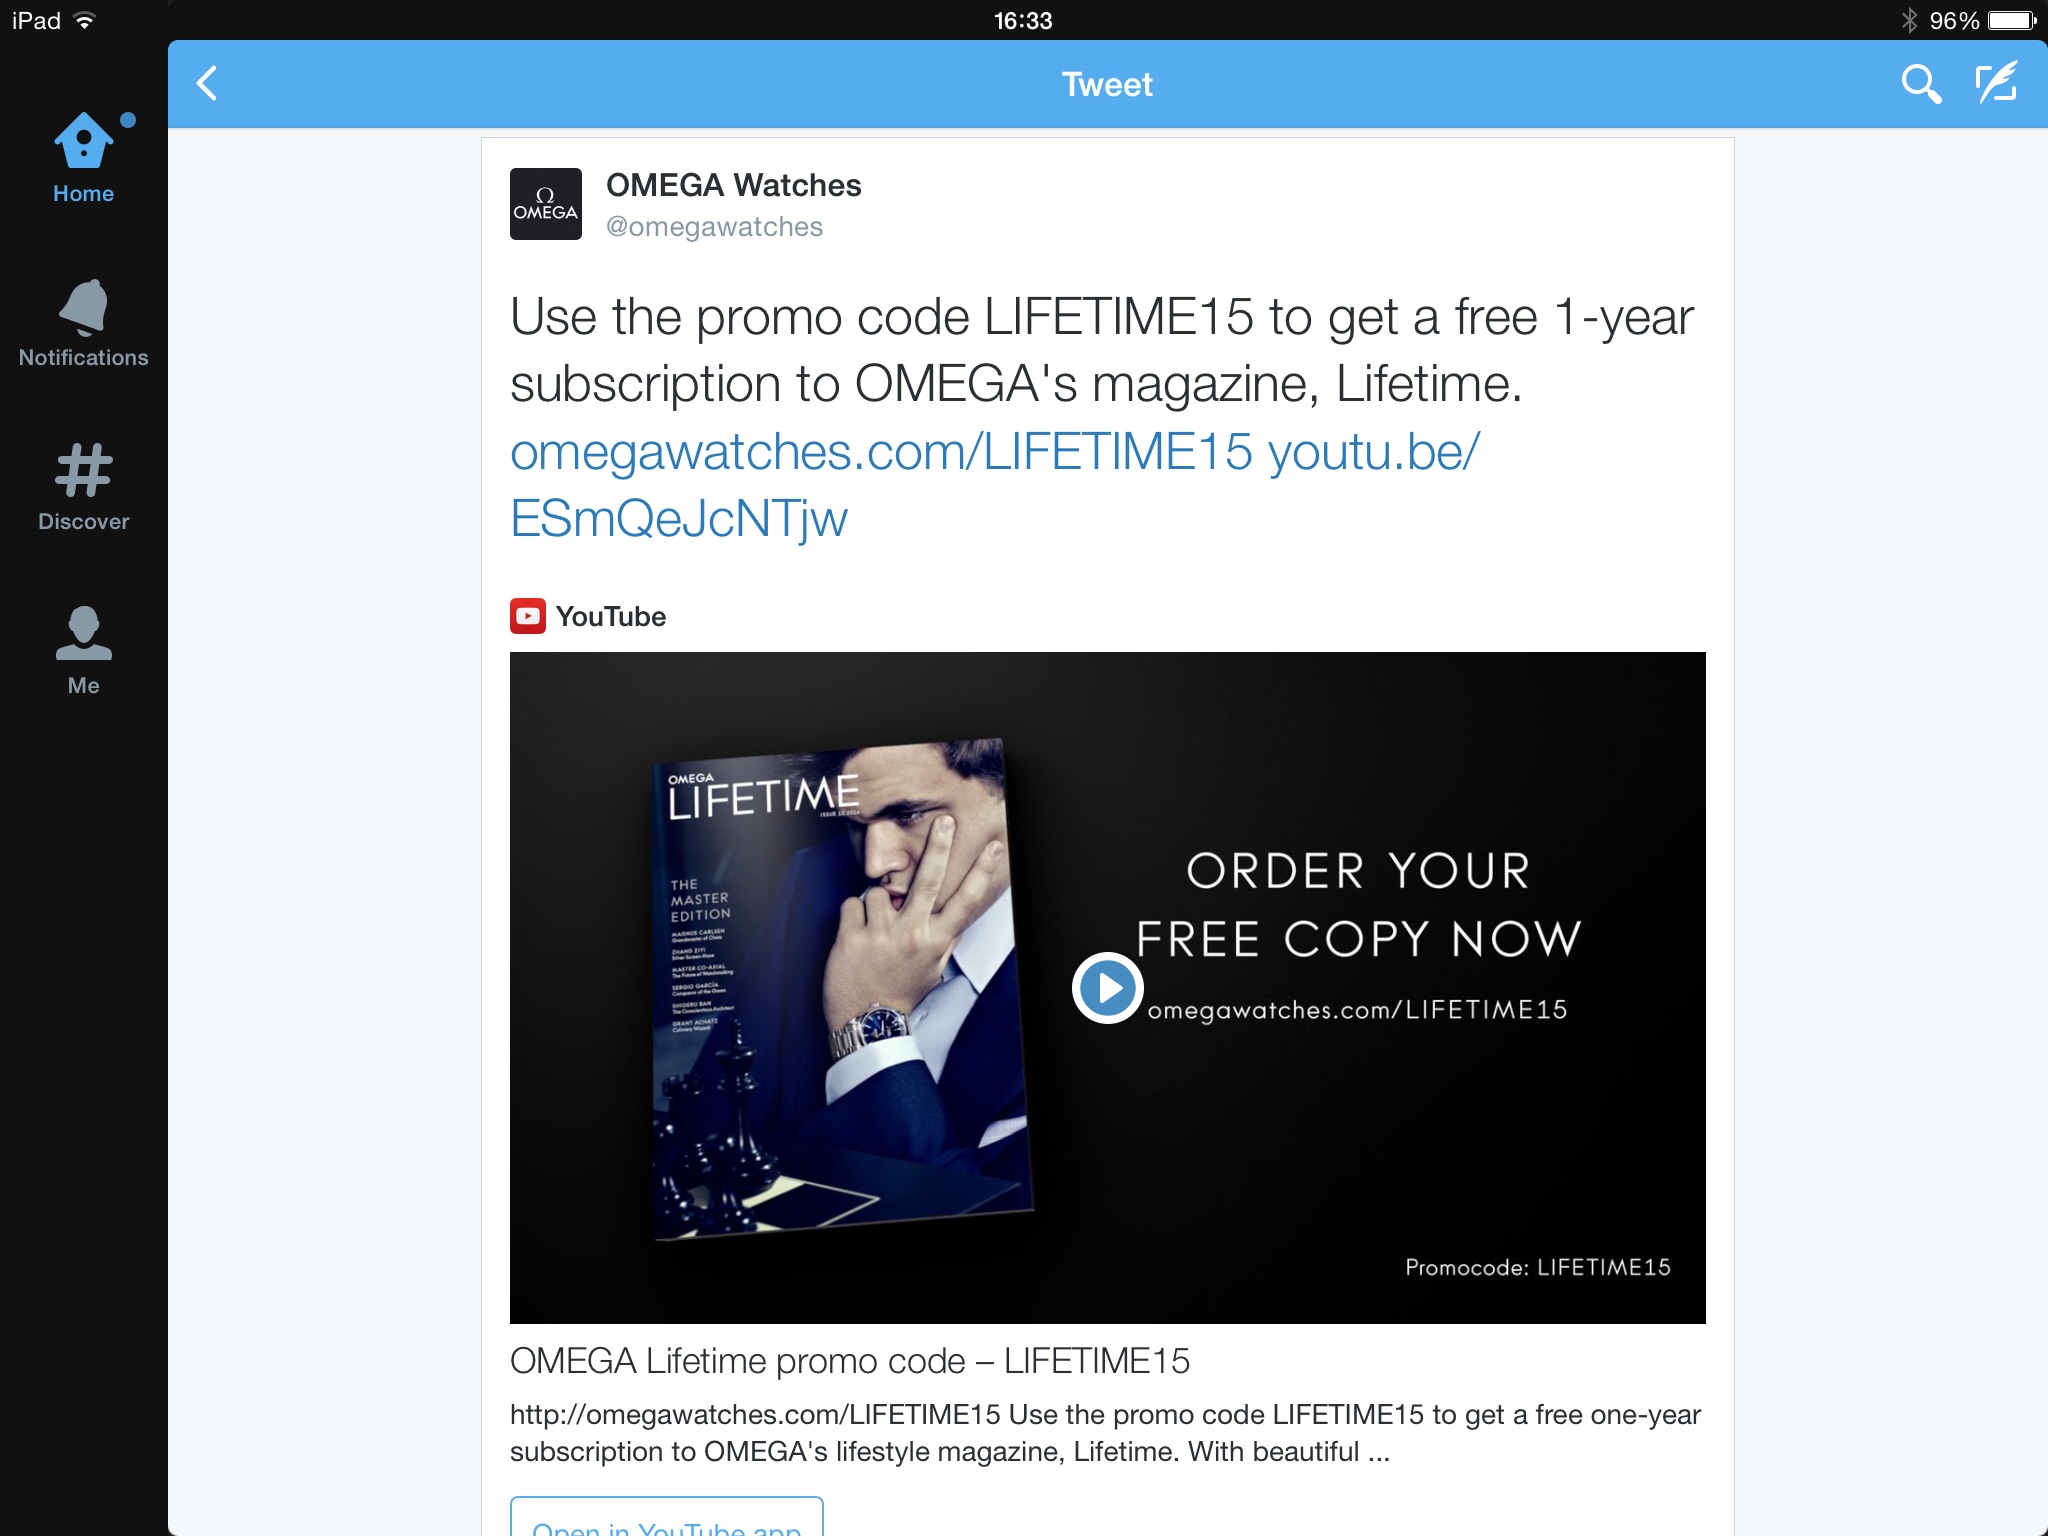This screenshot has height=1536, width=2048.
Task: Tap the battery indicator in status bar
Action: 2012,20
